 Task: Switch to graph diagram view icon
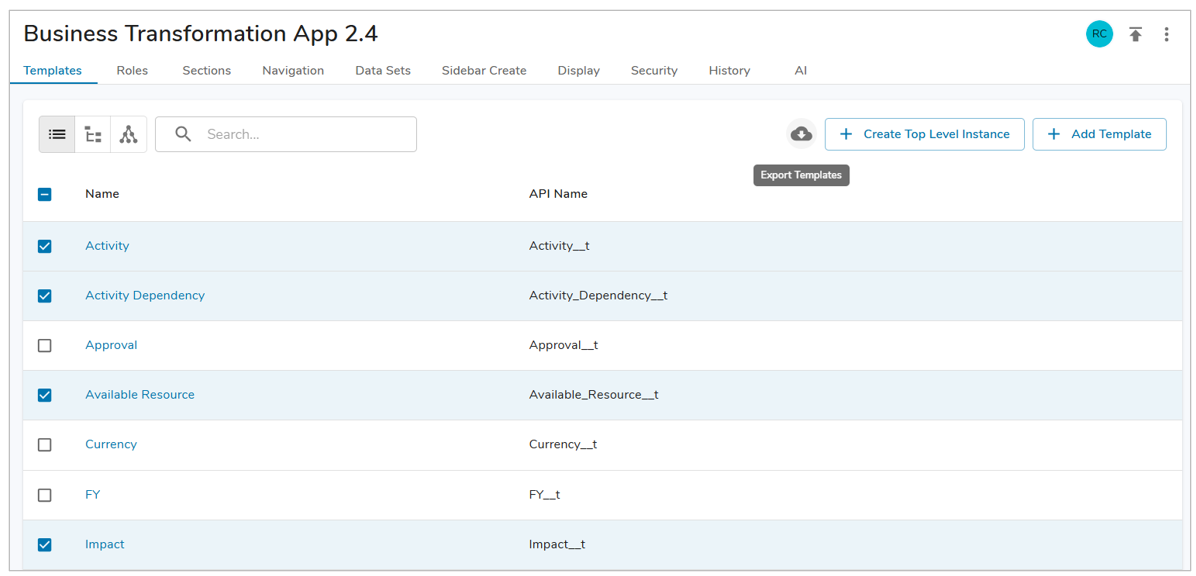[x=129, y=134]
